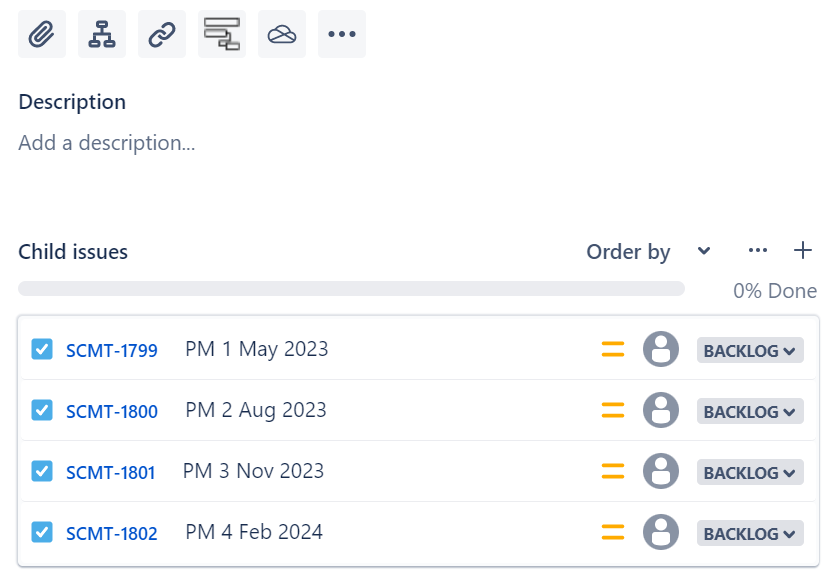The height and width of the screenshot is (583, 828).
Task: Toggle the checkbox icon for SCMT-1800
Action: tap(42, 410)
